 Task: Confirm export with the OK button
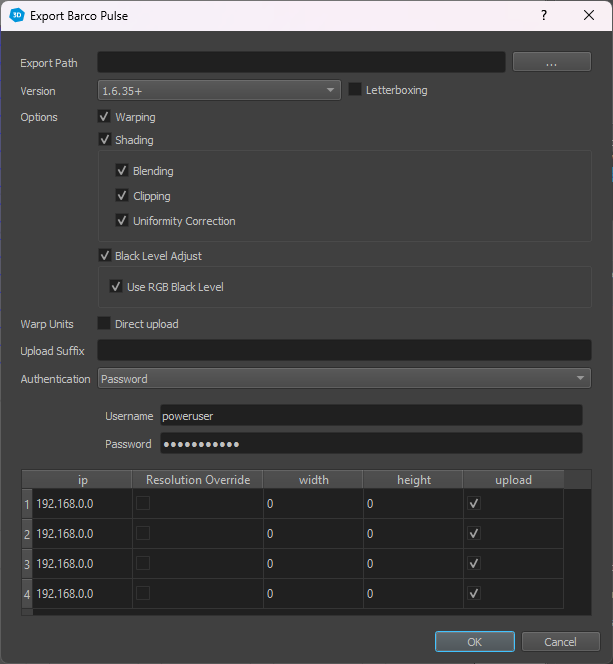pos(474,642)
